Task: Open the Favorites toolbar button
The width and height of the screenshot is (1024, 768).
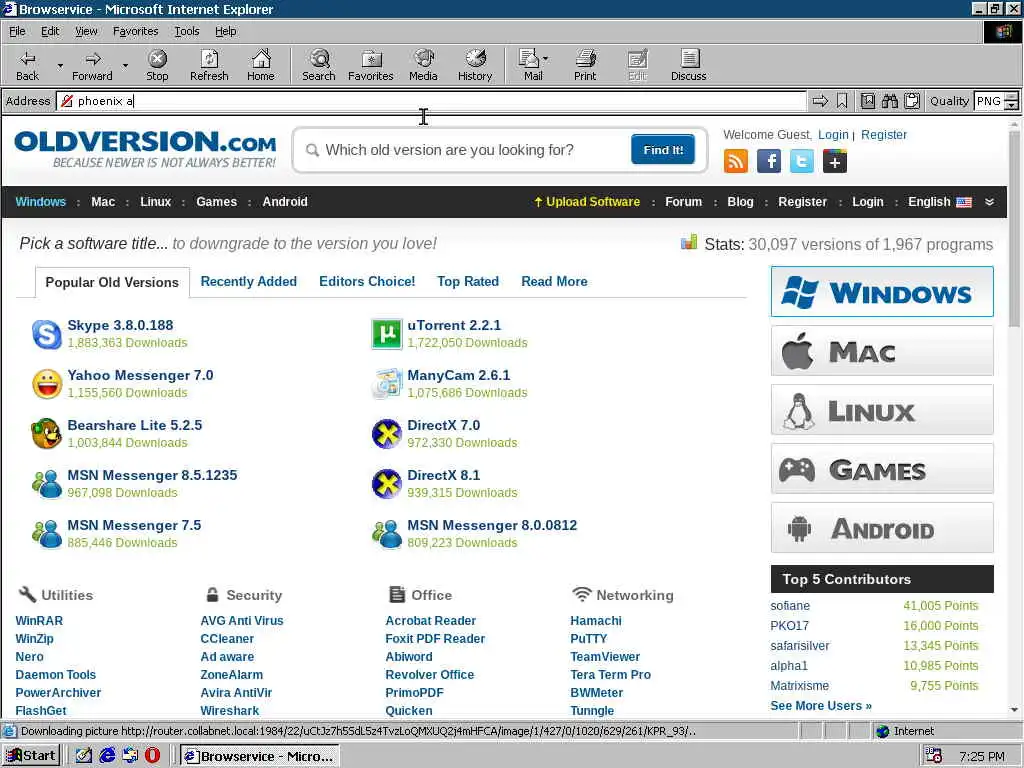Action: [x=371, y=65]
